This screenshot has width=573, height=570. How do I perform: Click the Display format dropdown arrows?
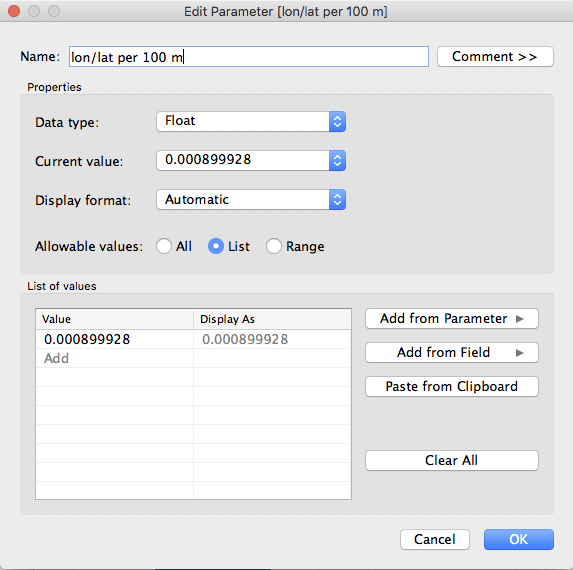[x=337, y=200]
